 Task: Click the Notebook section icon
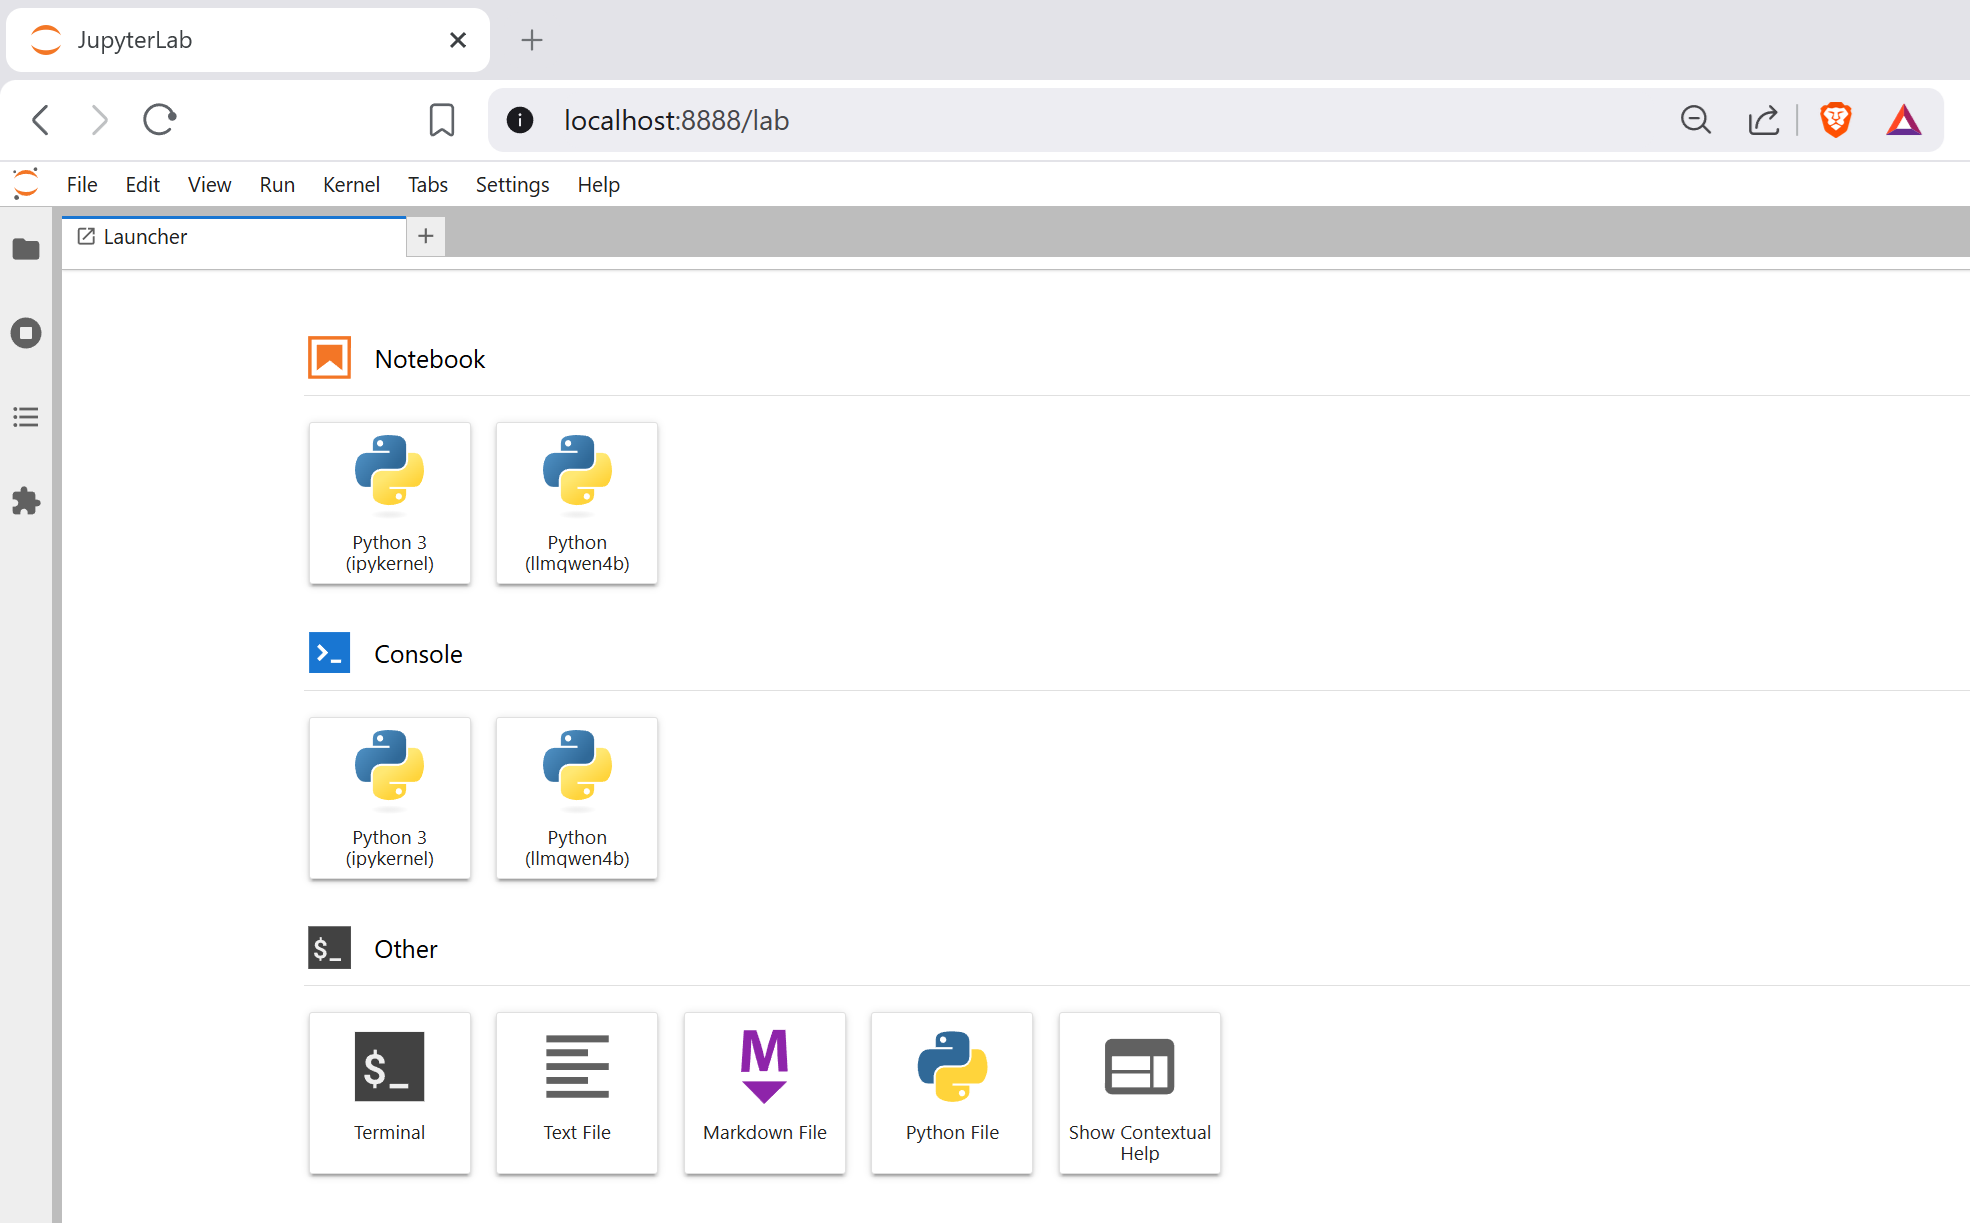329,358
